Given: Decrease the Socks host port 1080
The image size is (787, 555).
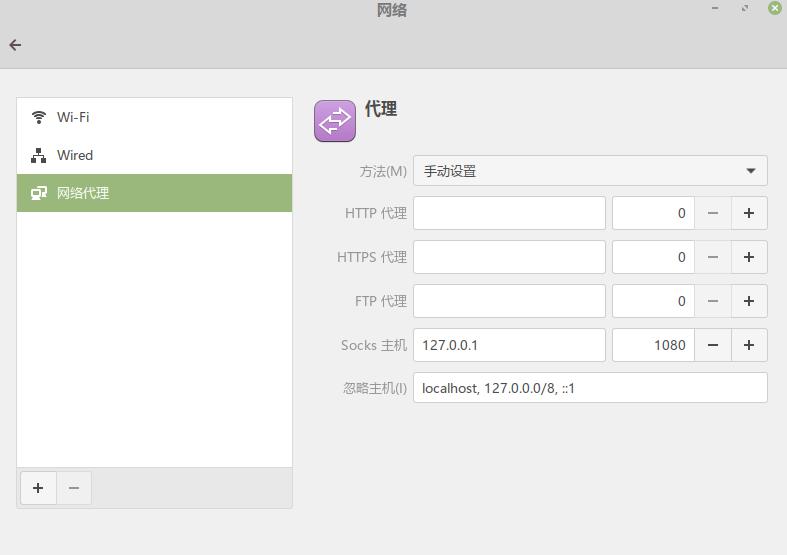Looking at the screenshot, I should 713,345.
